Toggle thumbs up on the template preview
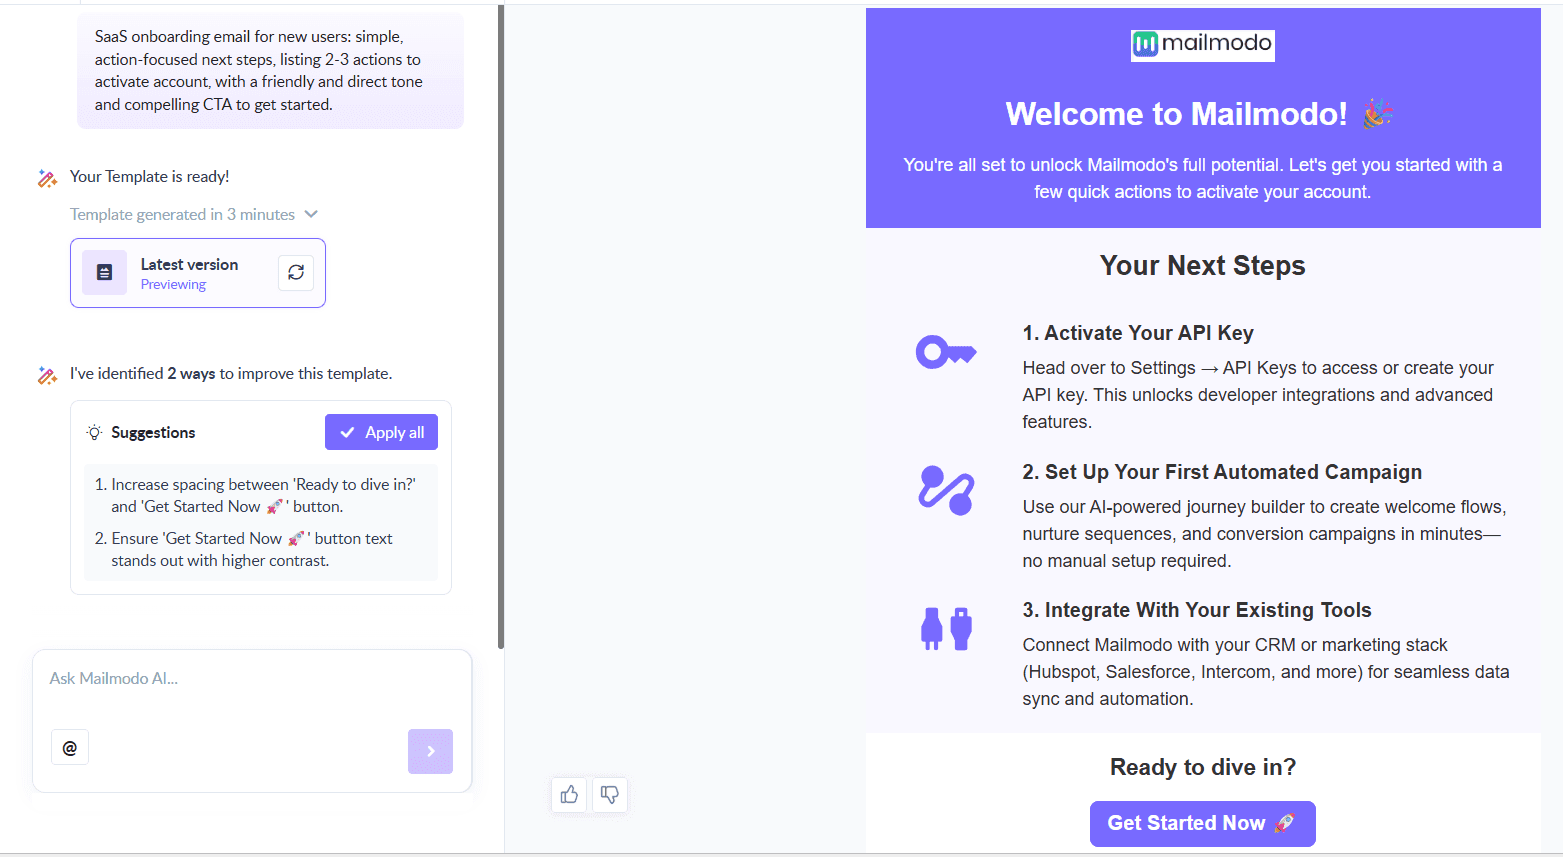This screenshot has height=857, width=1563. pyautogui.click(x=568, y=794)
